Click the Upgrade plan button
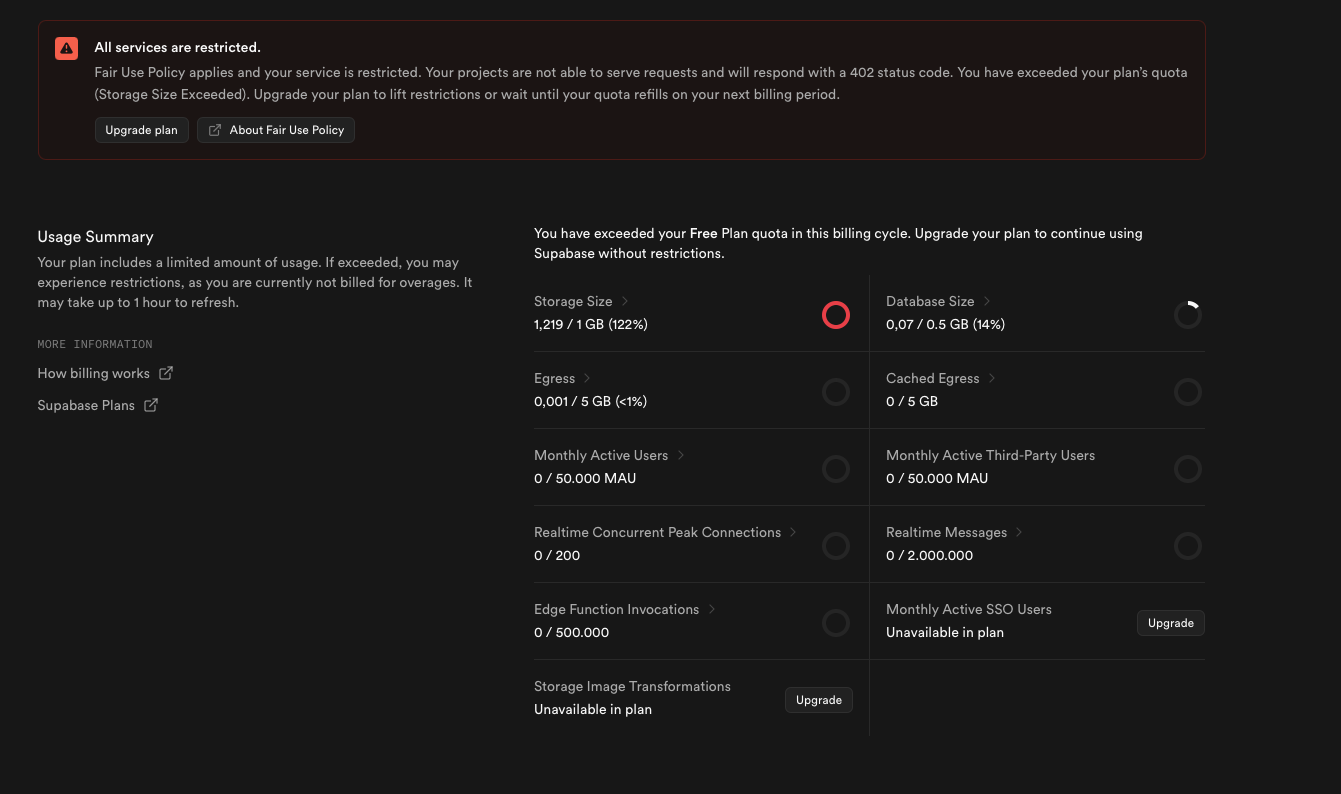 pyautogui.click(x=141, y=129)
